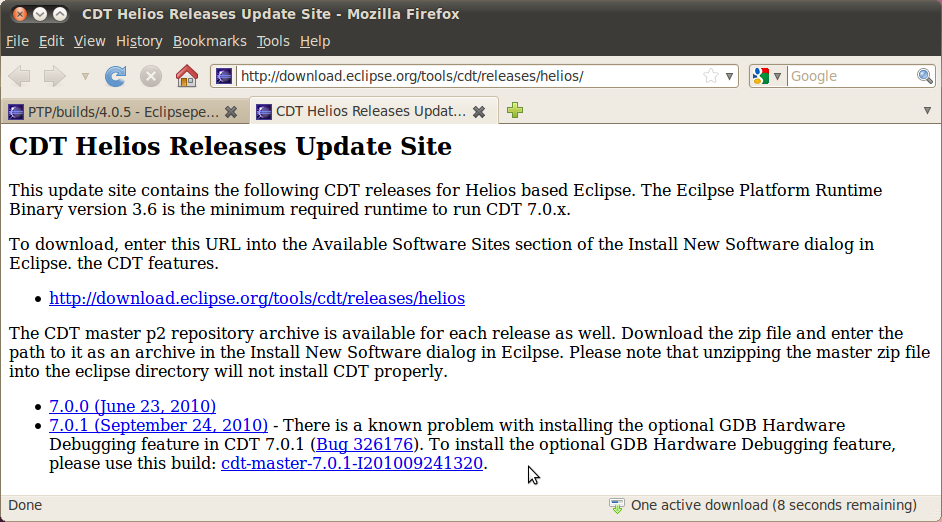This screenshot has height=522, width=942.
Task: Follow the download.eclipse.org helios link
Action: 257,299
